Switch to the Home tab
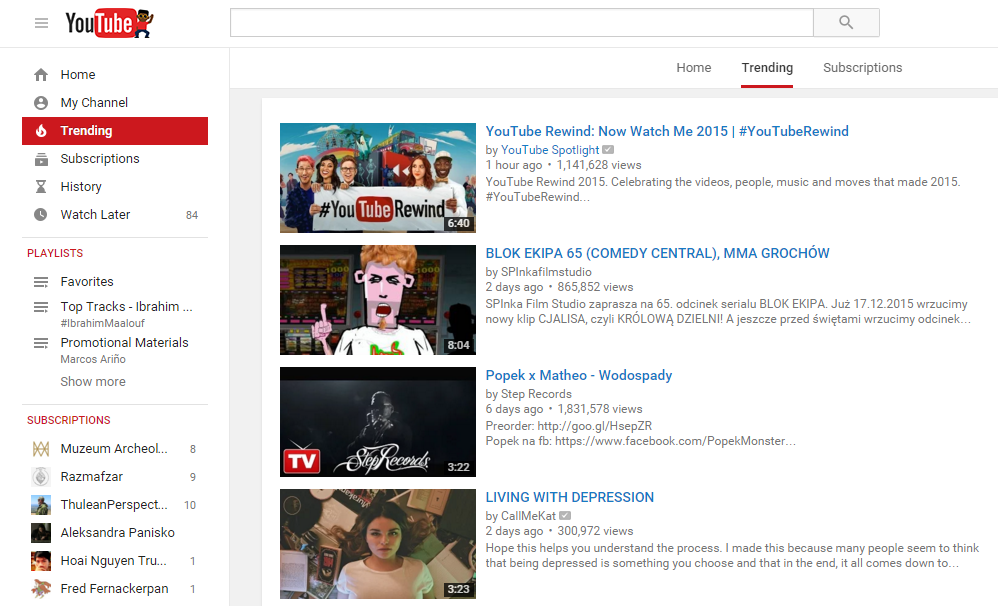Screen dimensions: 998x606 pyautogui.click(x=694, y=67)
